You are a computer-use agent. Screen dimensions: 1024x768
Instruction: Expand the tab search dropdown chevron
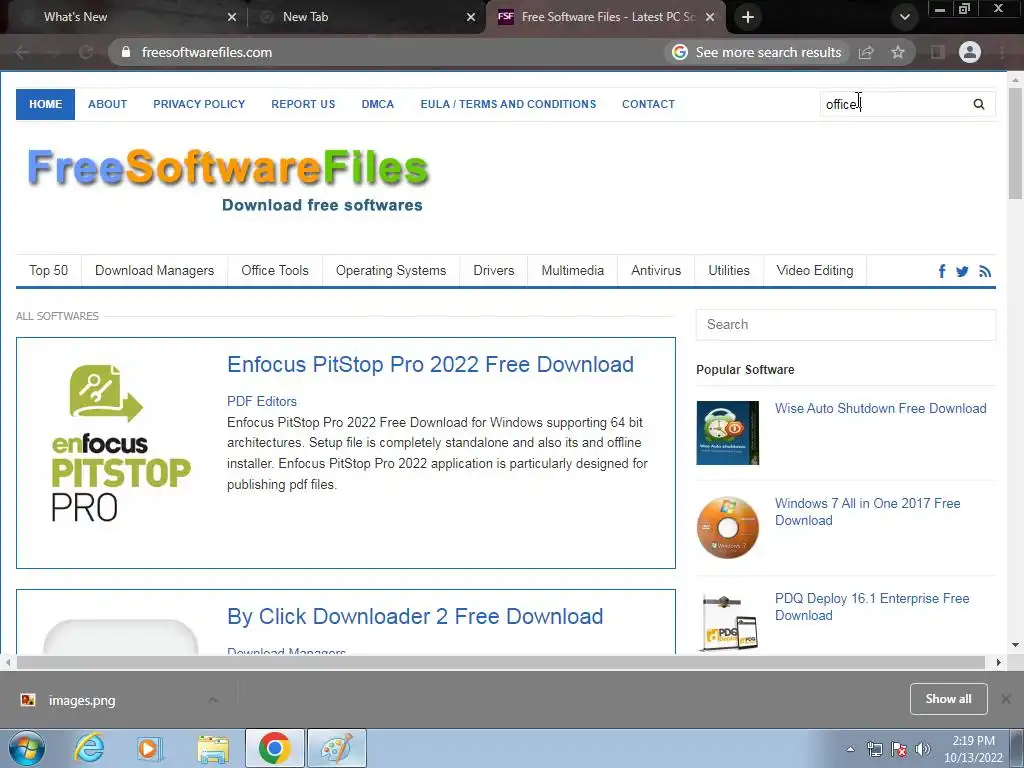[x=904, y=17]
